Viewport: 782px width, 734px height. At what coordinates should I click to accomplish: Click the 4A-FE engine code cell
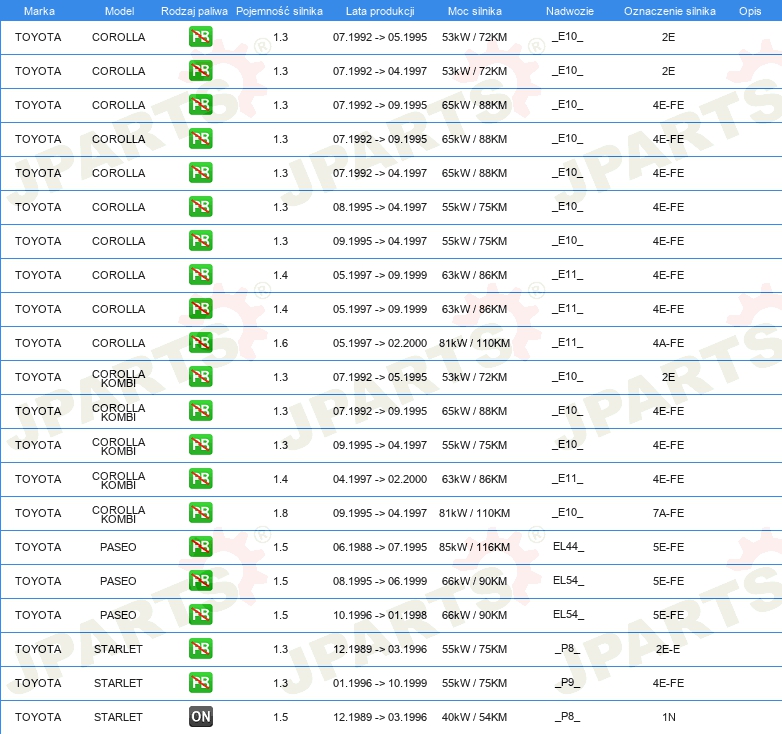pos(668,343)
